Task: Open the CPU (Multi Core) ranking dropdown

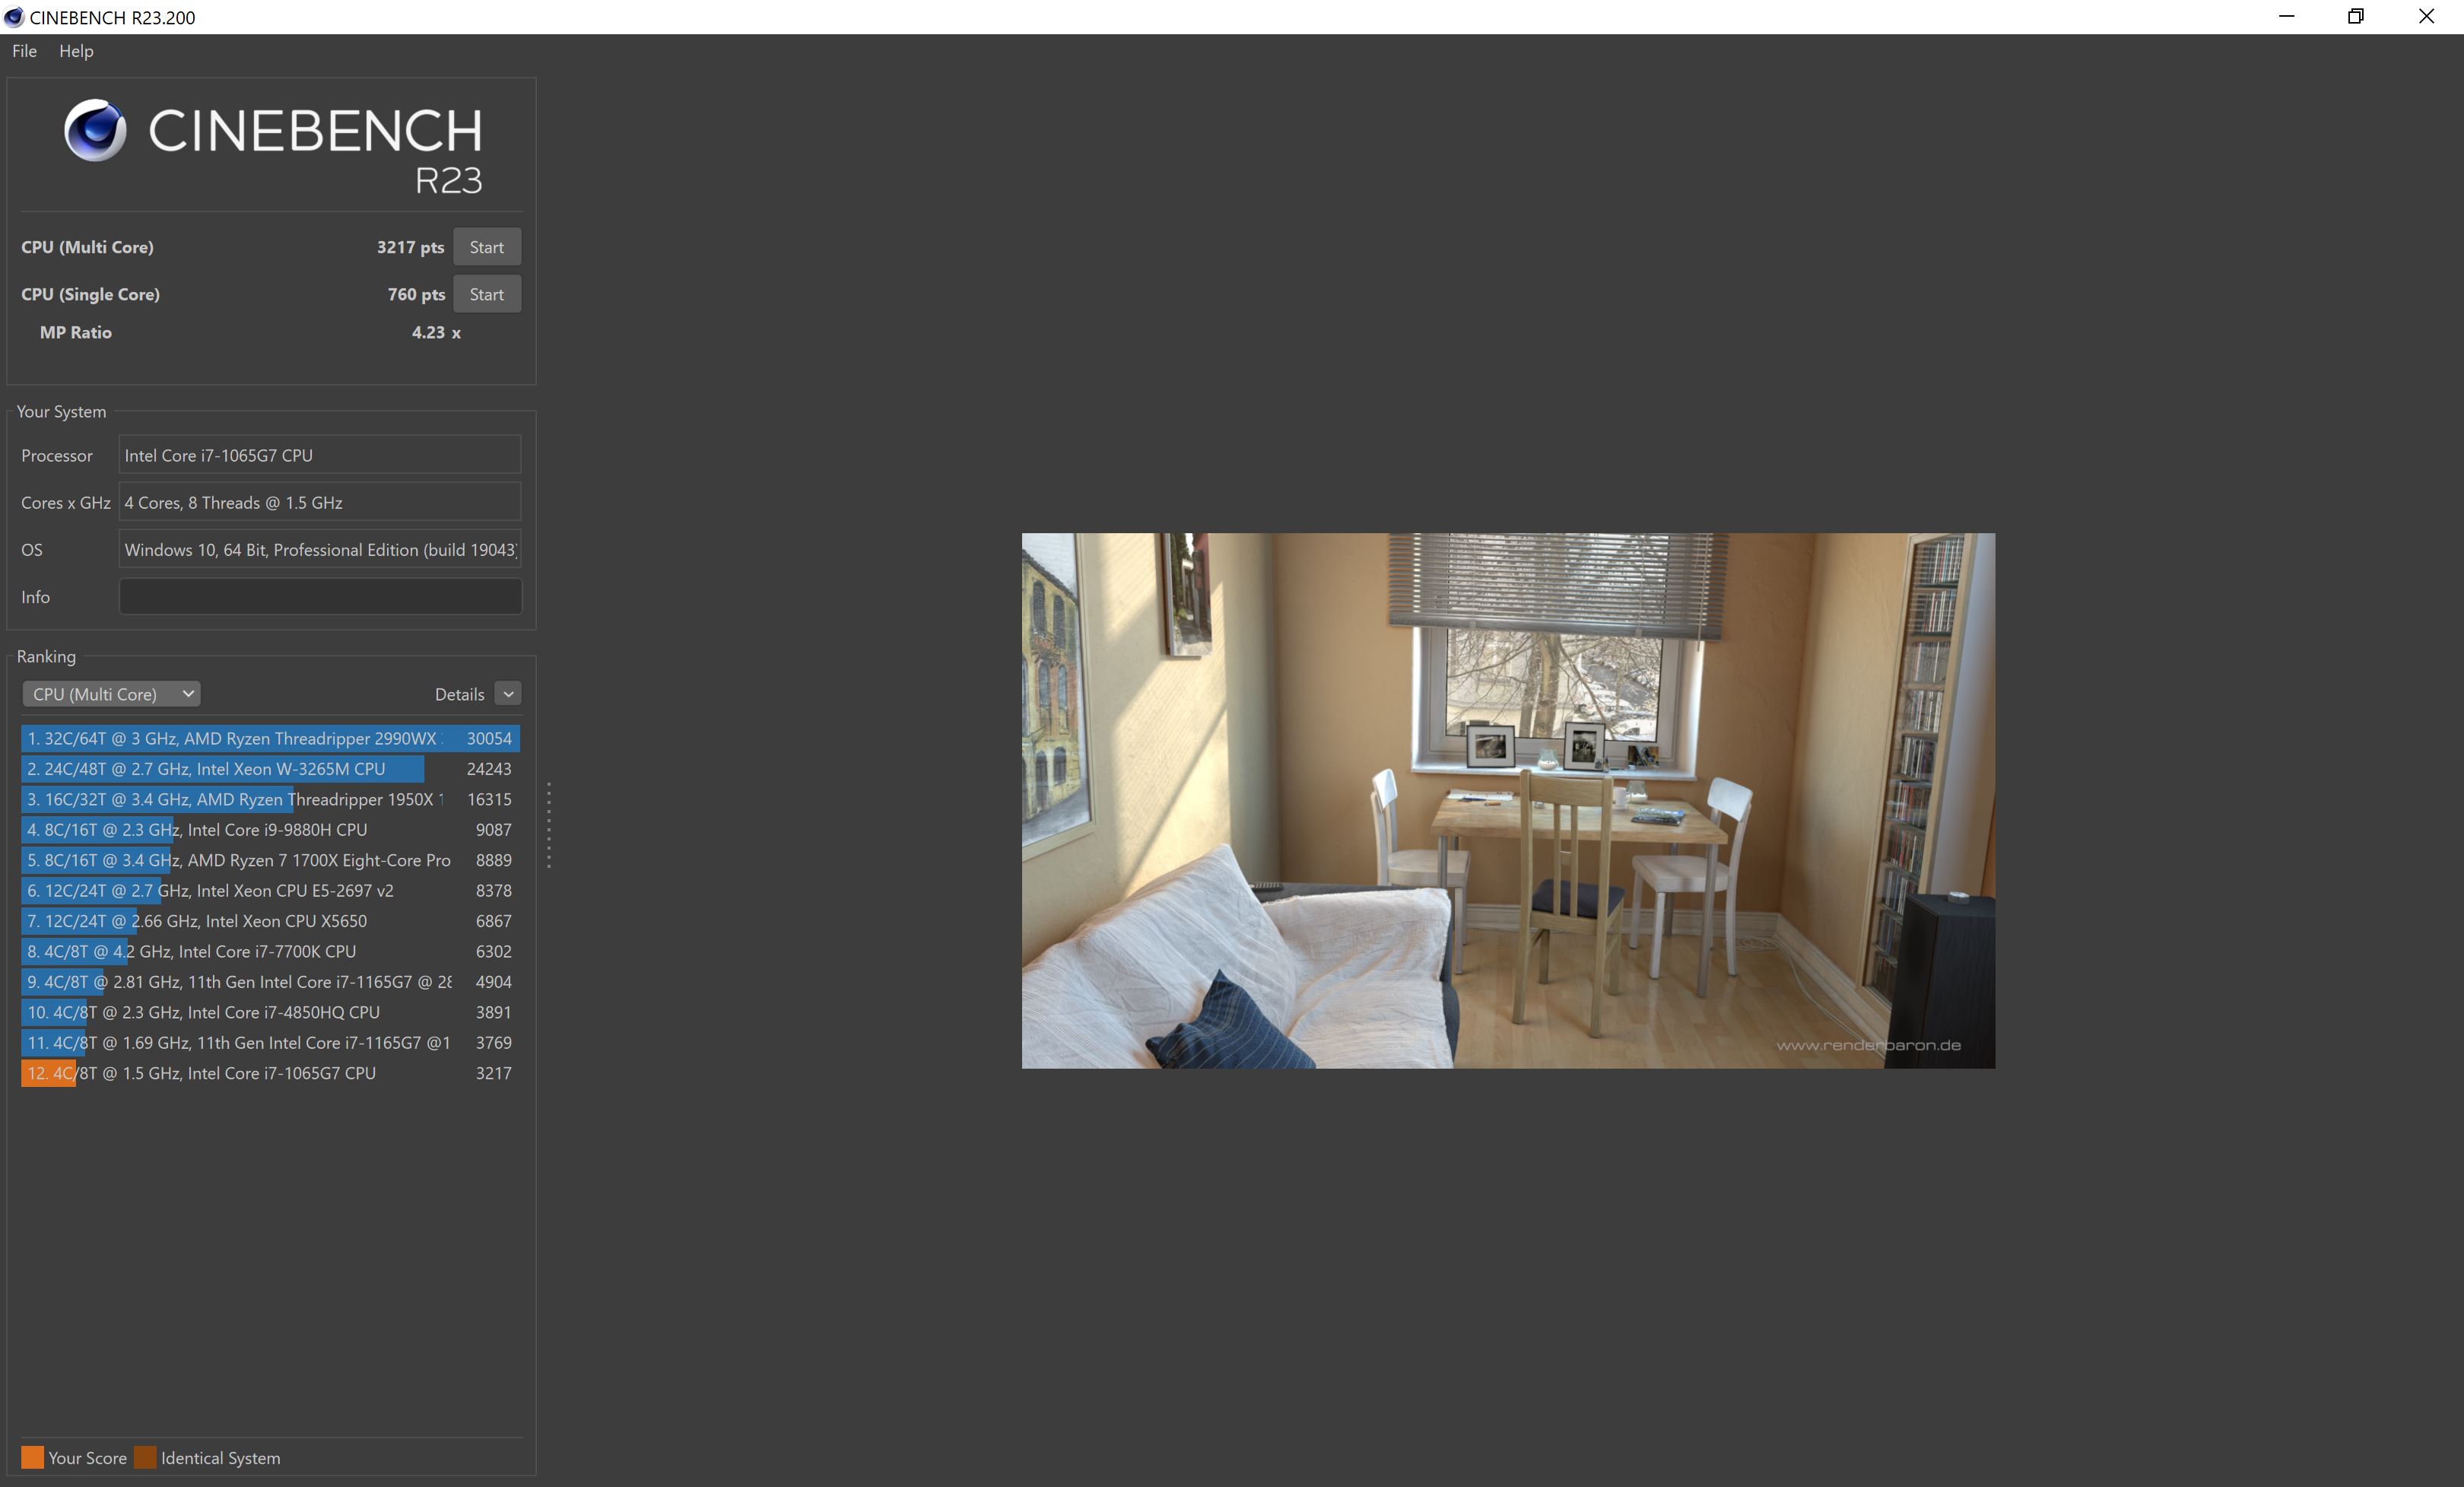Action: (x=111, y=694)
